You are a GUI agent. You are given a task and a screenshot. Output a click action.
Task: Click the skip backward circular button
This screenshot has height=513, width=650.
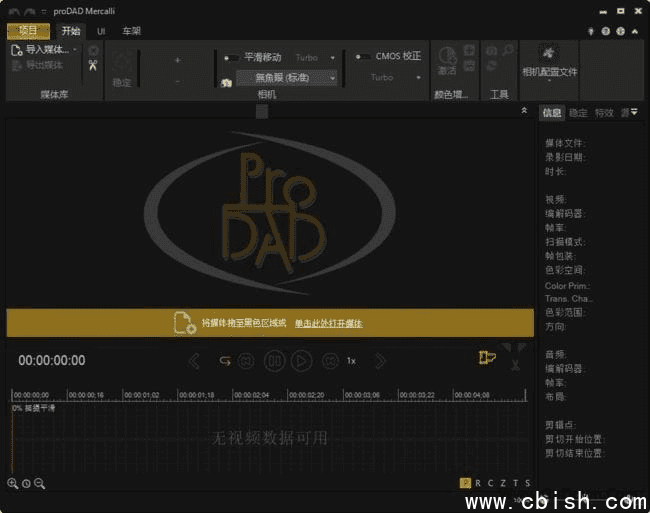pos(246,361)
